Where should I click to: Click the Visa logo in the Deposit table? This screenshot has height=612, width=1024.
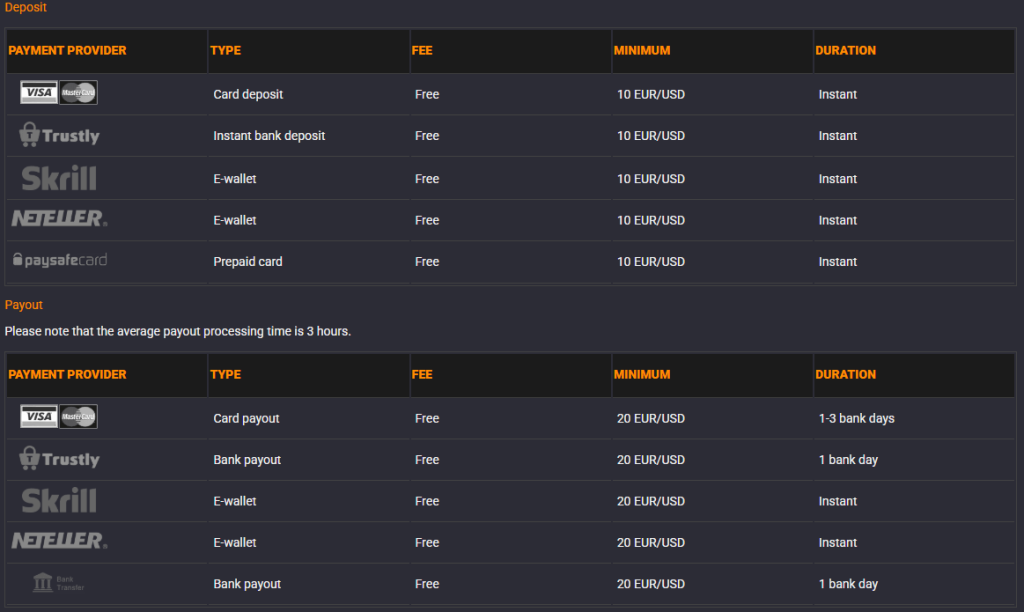pos(39,93)
